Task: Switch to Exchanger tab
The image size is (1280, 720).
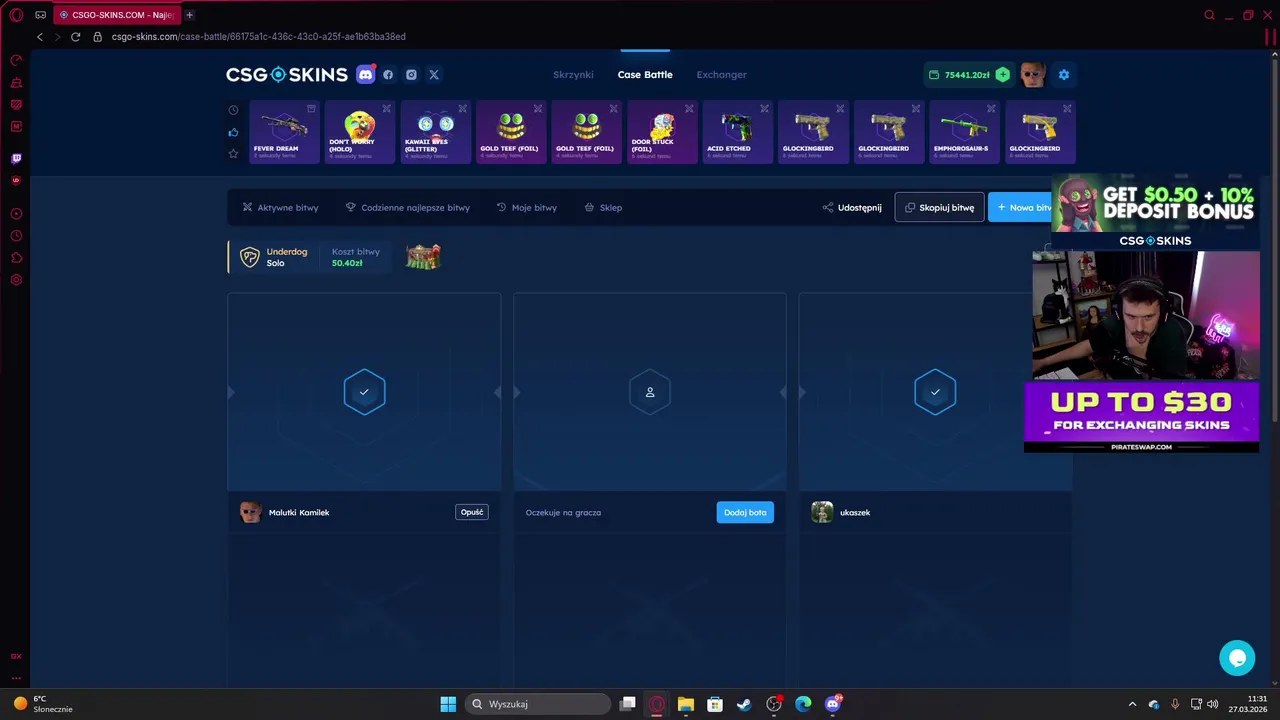Action: [721, 74]
